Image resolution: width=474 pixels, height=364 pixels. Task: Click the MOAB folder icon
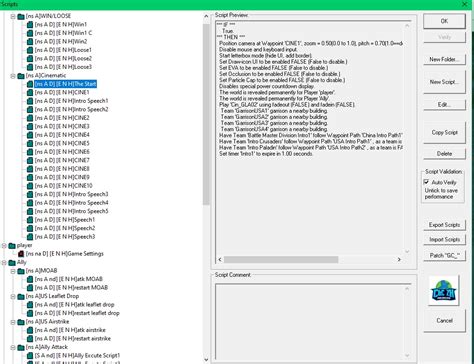(x=21, y=271)
